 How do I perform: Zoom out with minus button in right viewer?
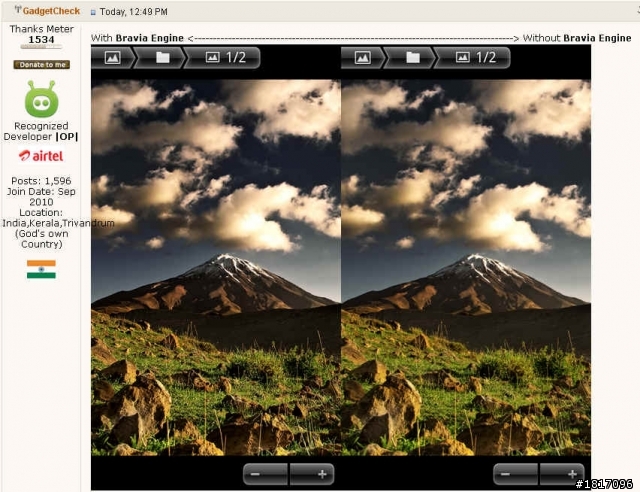516,474
